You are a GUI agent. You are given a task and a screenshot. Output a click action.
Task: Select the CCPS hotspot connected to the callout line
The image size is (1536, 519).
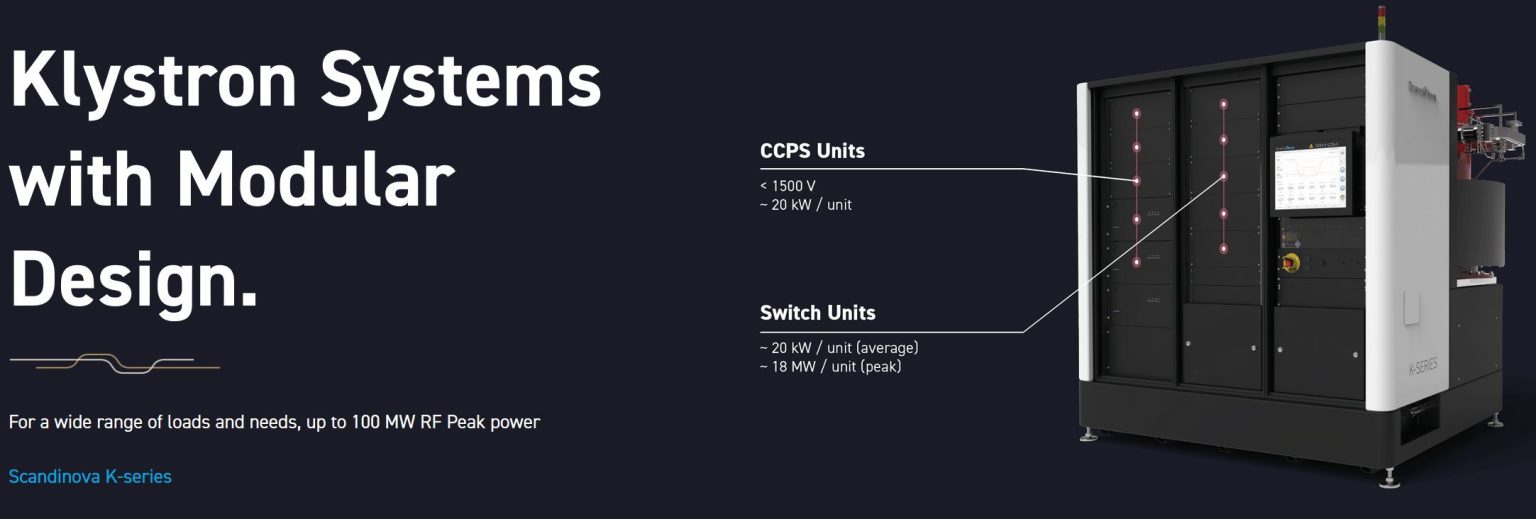pyautogui.click(x=1136, y=181)
